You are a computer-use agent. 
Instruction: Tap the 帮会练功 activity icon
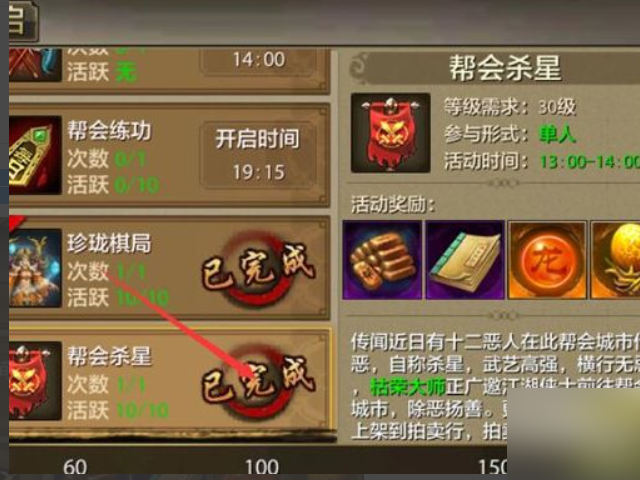(x=35, y=155)
